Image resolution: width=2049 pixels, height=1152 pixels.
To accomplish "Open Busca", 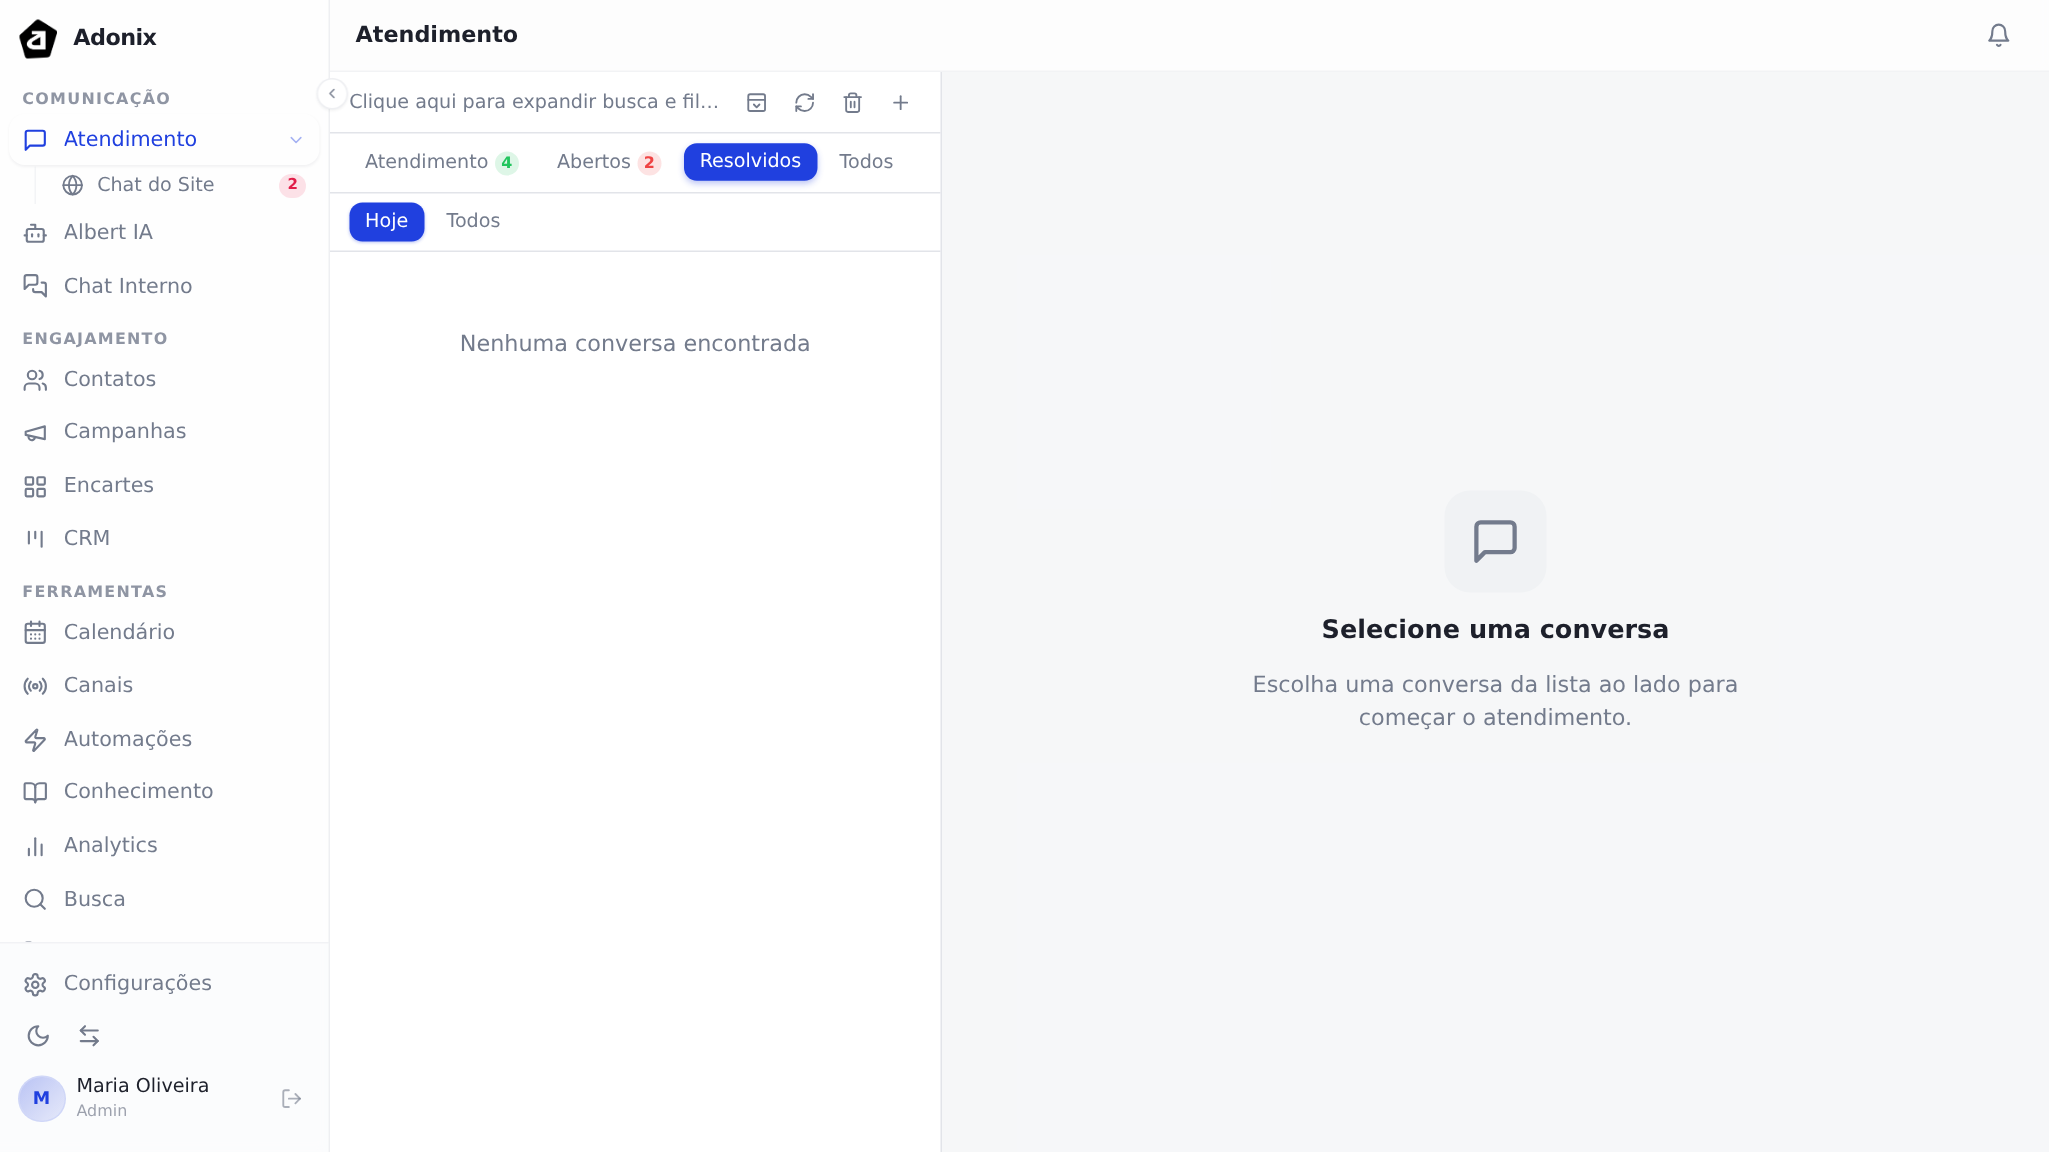I will [164, 899].
